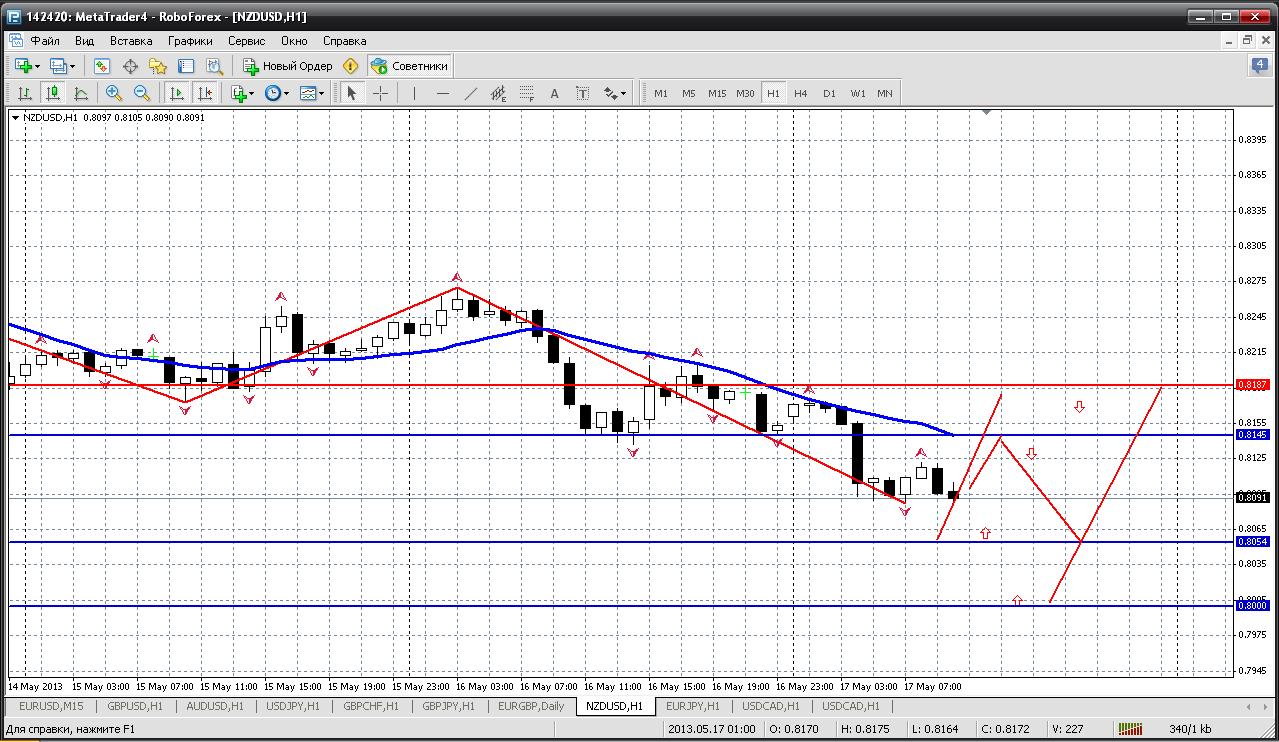
Task: Click the chart shift triangle marker at top
Action: pyautogui.click(x=987, y=113)
